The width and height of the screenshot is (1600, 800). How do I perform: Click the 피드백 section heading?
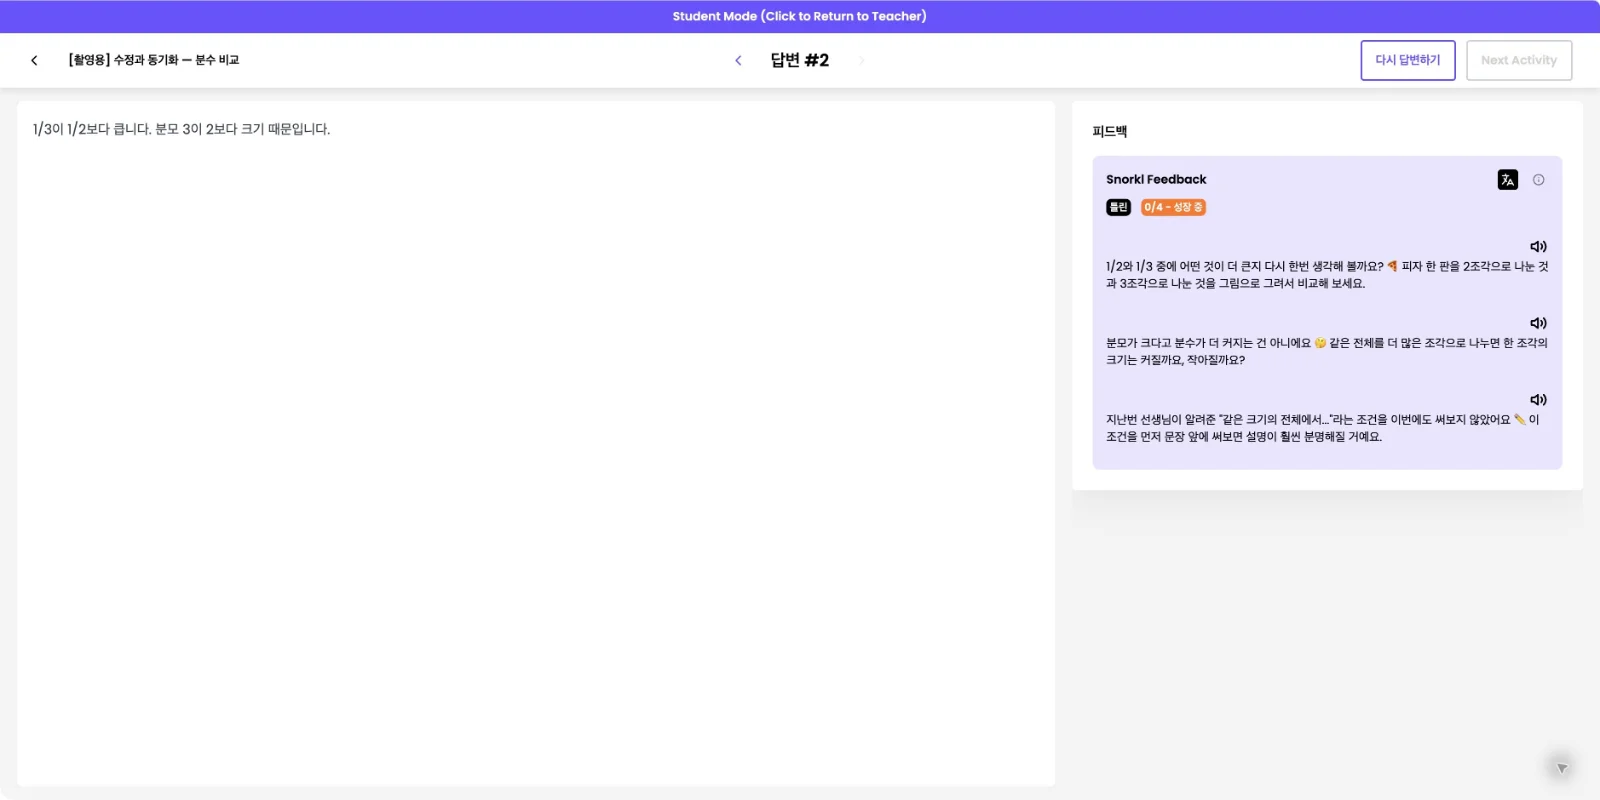[1109, 131]
